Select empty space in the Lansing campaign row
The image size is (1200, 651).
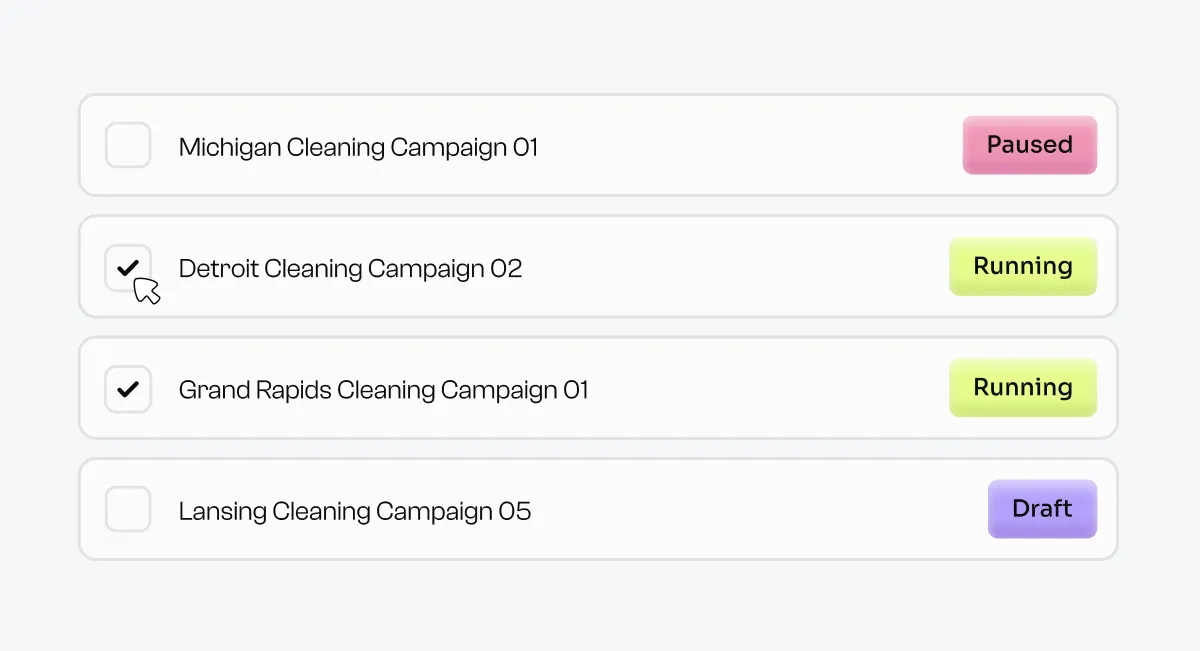[760, 510]
